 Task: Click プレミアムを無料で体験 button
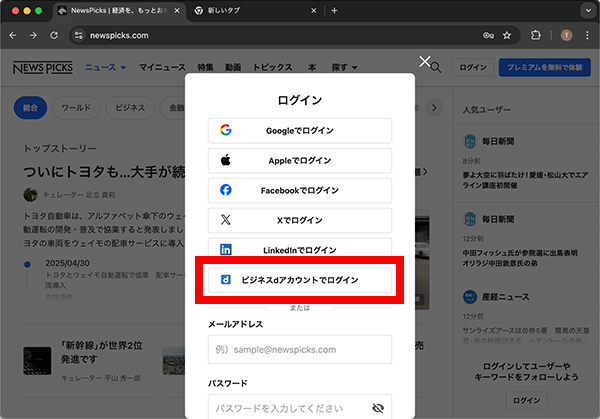(545, 67)
